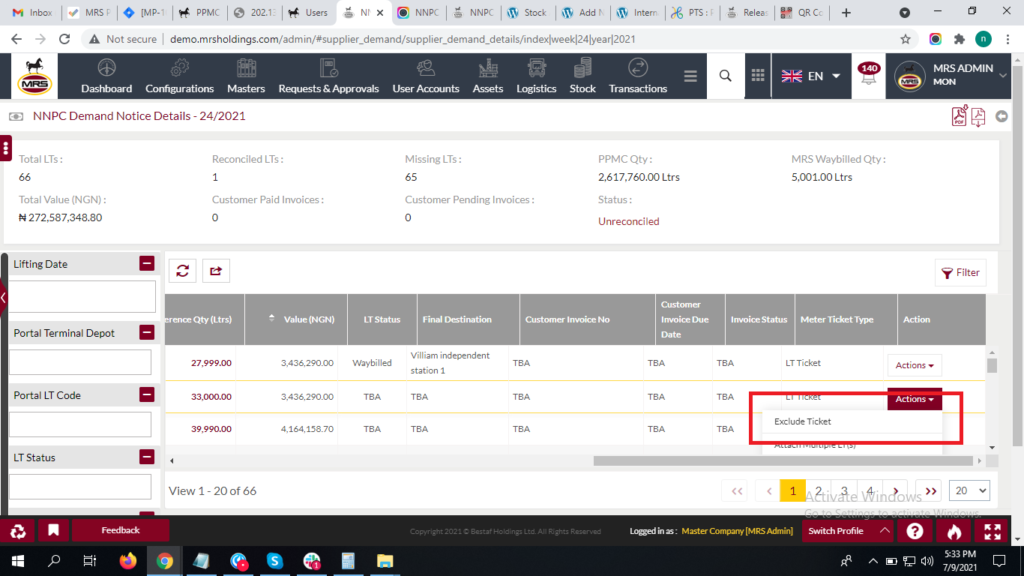
Task: Expand the Switch Profile menu
Action: (x=848, y=531)
